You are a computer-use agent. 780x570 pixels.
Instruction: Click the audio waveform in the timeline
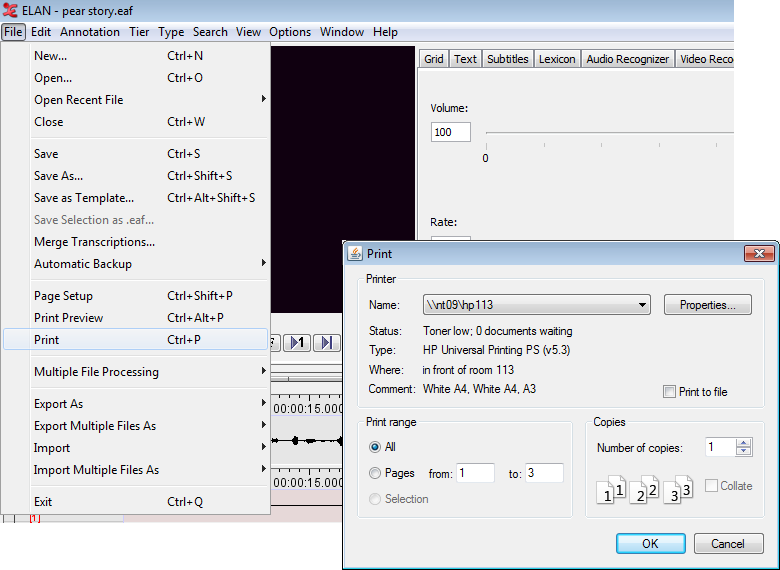(x=306, y=441)
